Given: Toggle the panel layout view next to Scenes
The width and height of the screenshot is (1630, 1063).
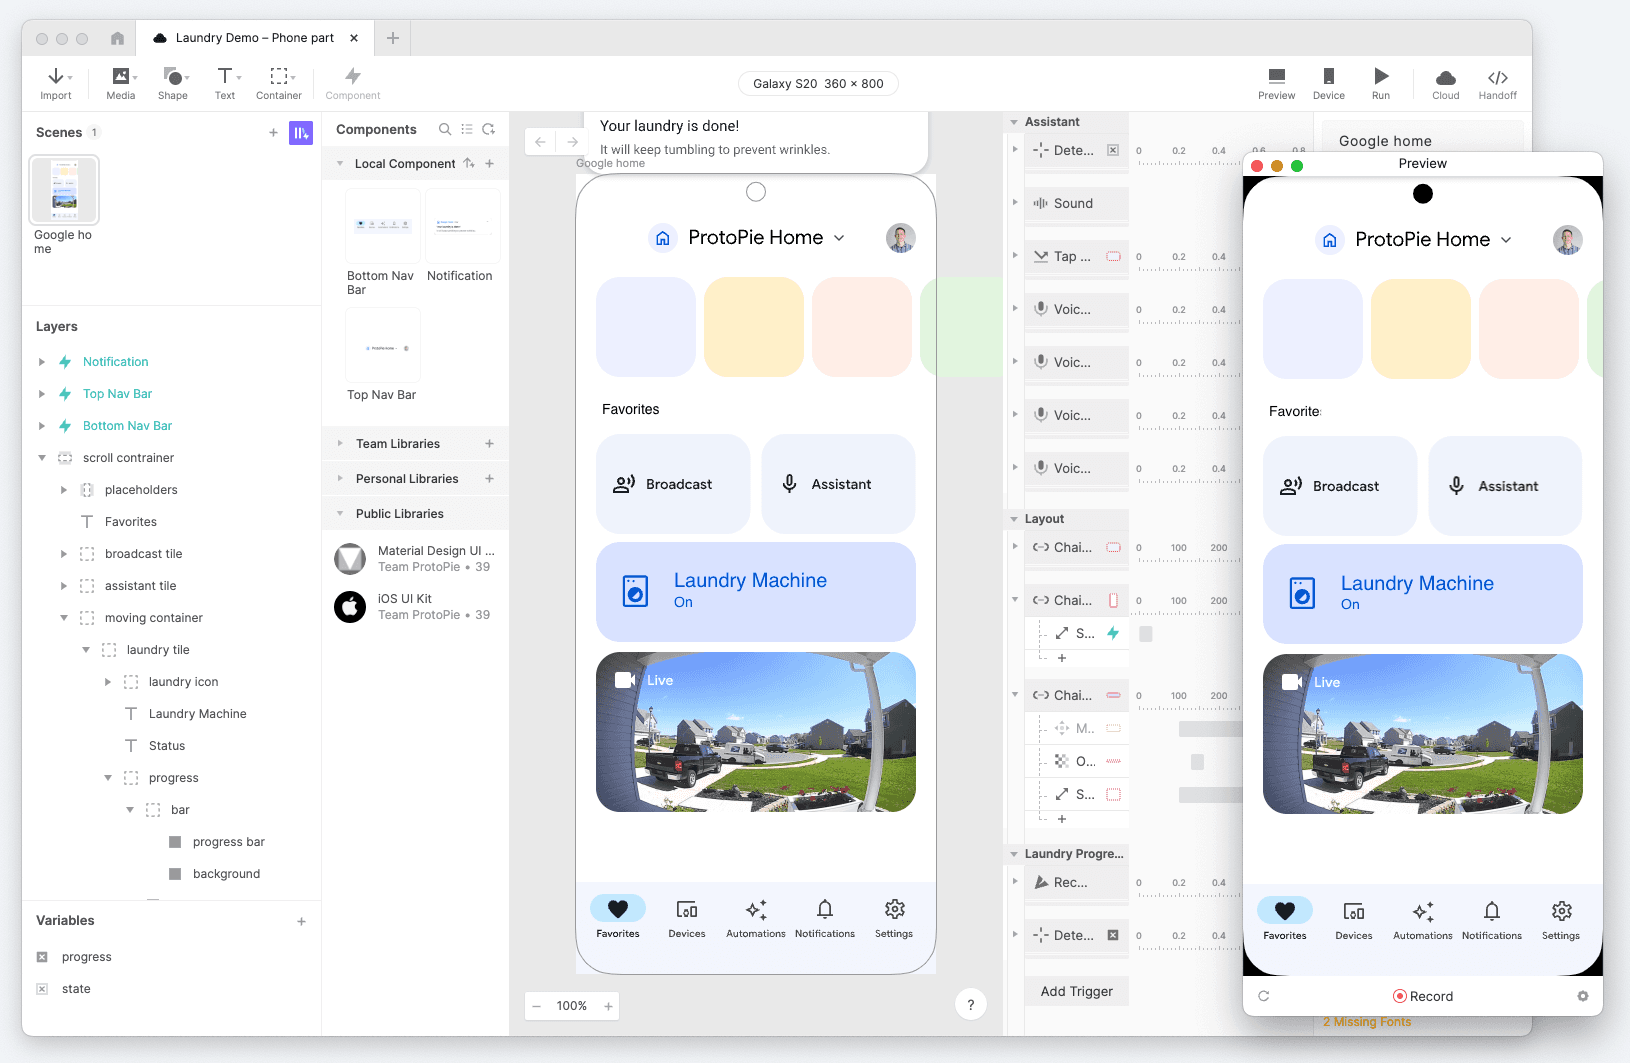Looking at the screenshot, I should tap(301, 132).
